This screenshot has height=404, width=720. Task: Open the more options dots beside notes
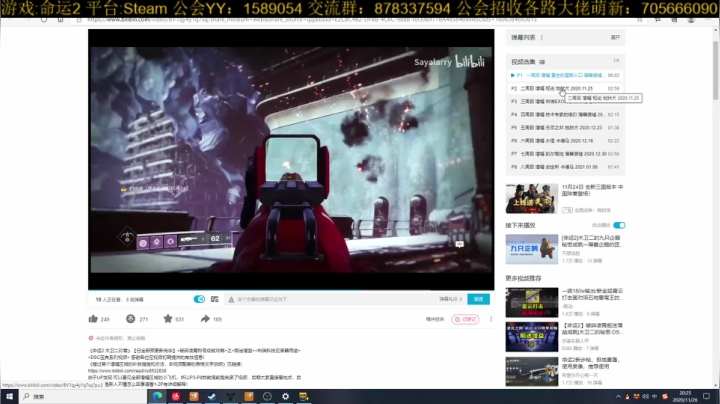coord(491,319)
